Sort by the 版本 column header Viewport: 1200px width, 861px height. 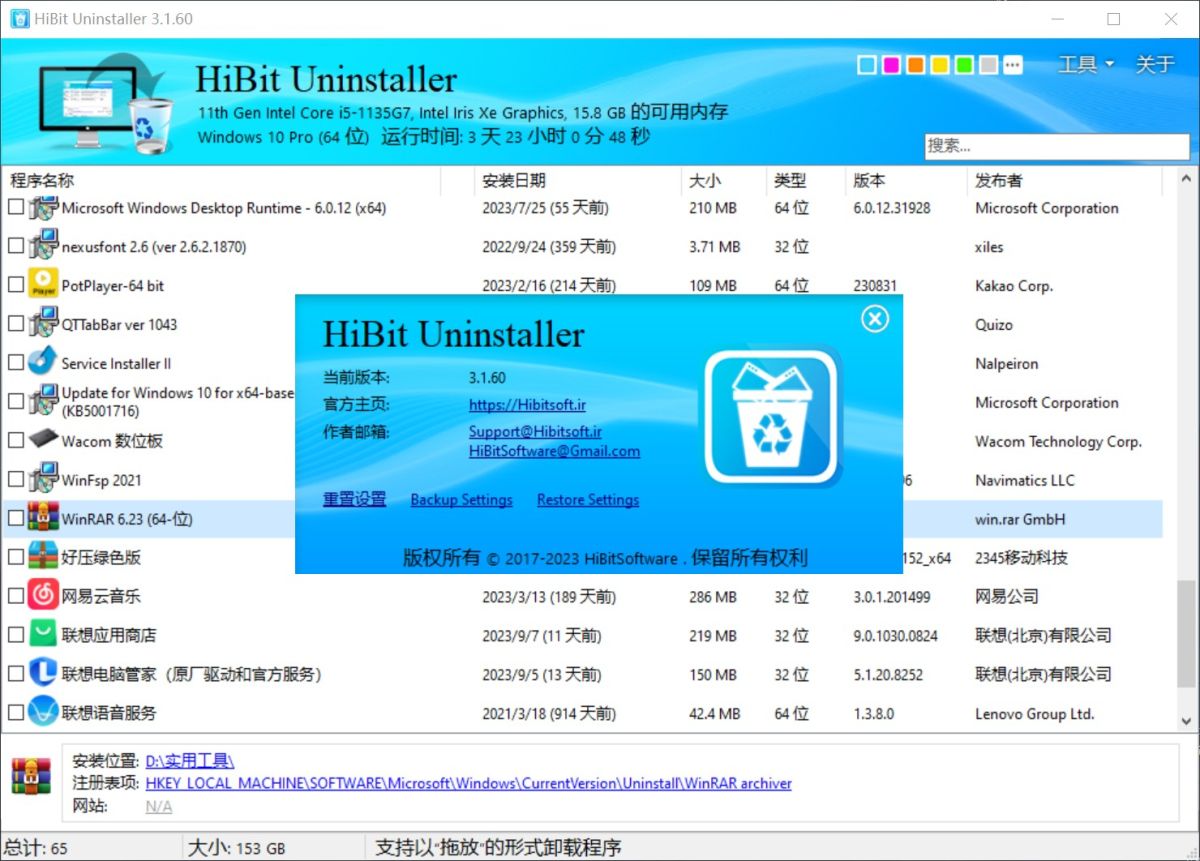coord(907,181)
